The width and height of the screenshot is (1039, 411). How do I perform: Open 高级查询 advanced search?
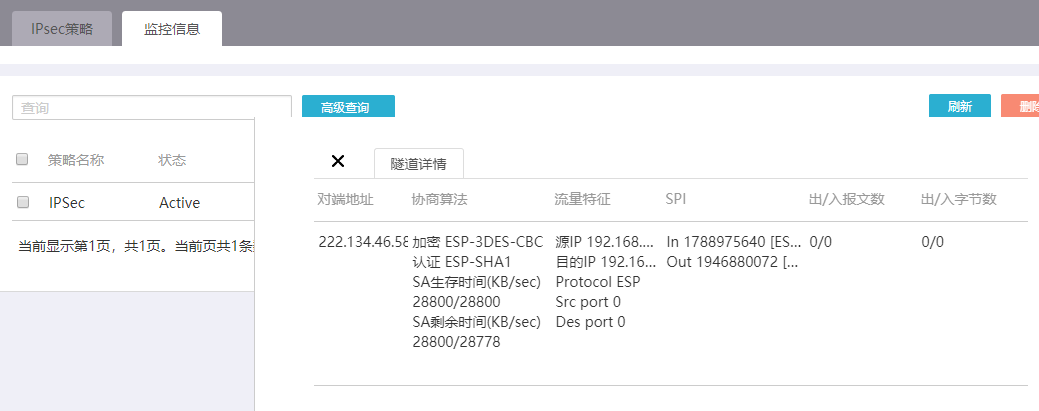click(348, 107)
